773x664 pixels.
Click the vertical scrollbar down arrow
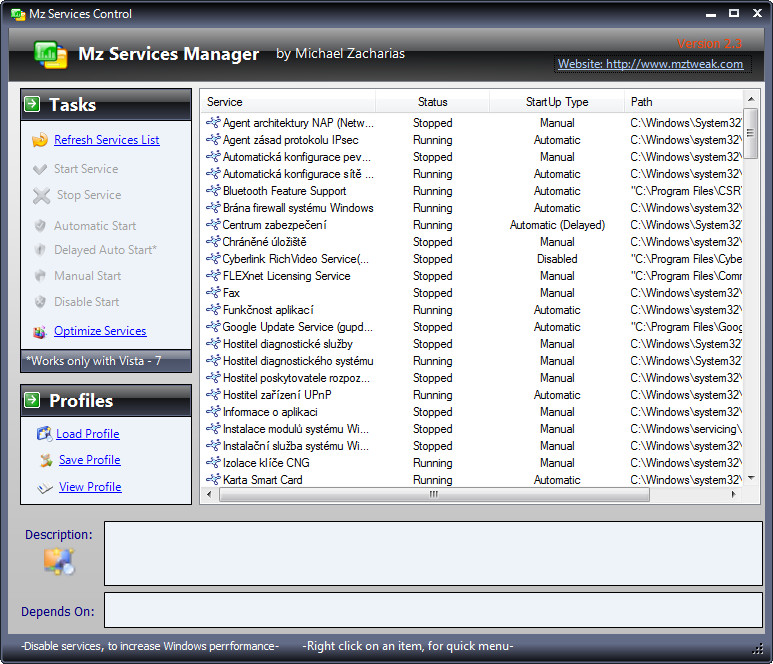click(x=751, y=478)
